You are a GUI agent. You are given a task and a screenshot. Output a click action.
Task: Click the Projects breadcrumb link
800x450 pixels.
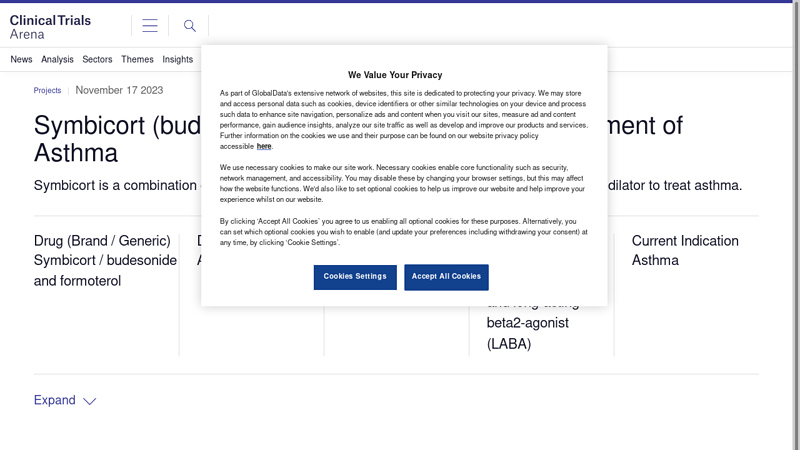(47, 90)
